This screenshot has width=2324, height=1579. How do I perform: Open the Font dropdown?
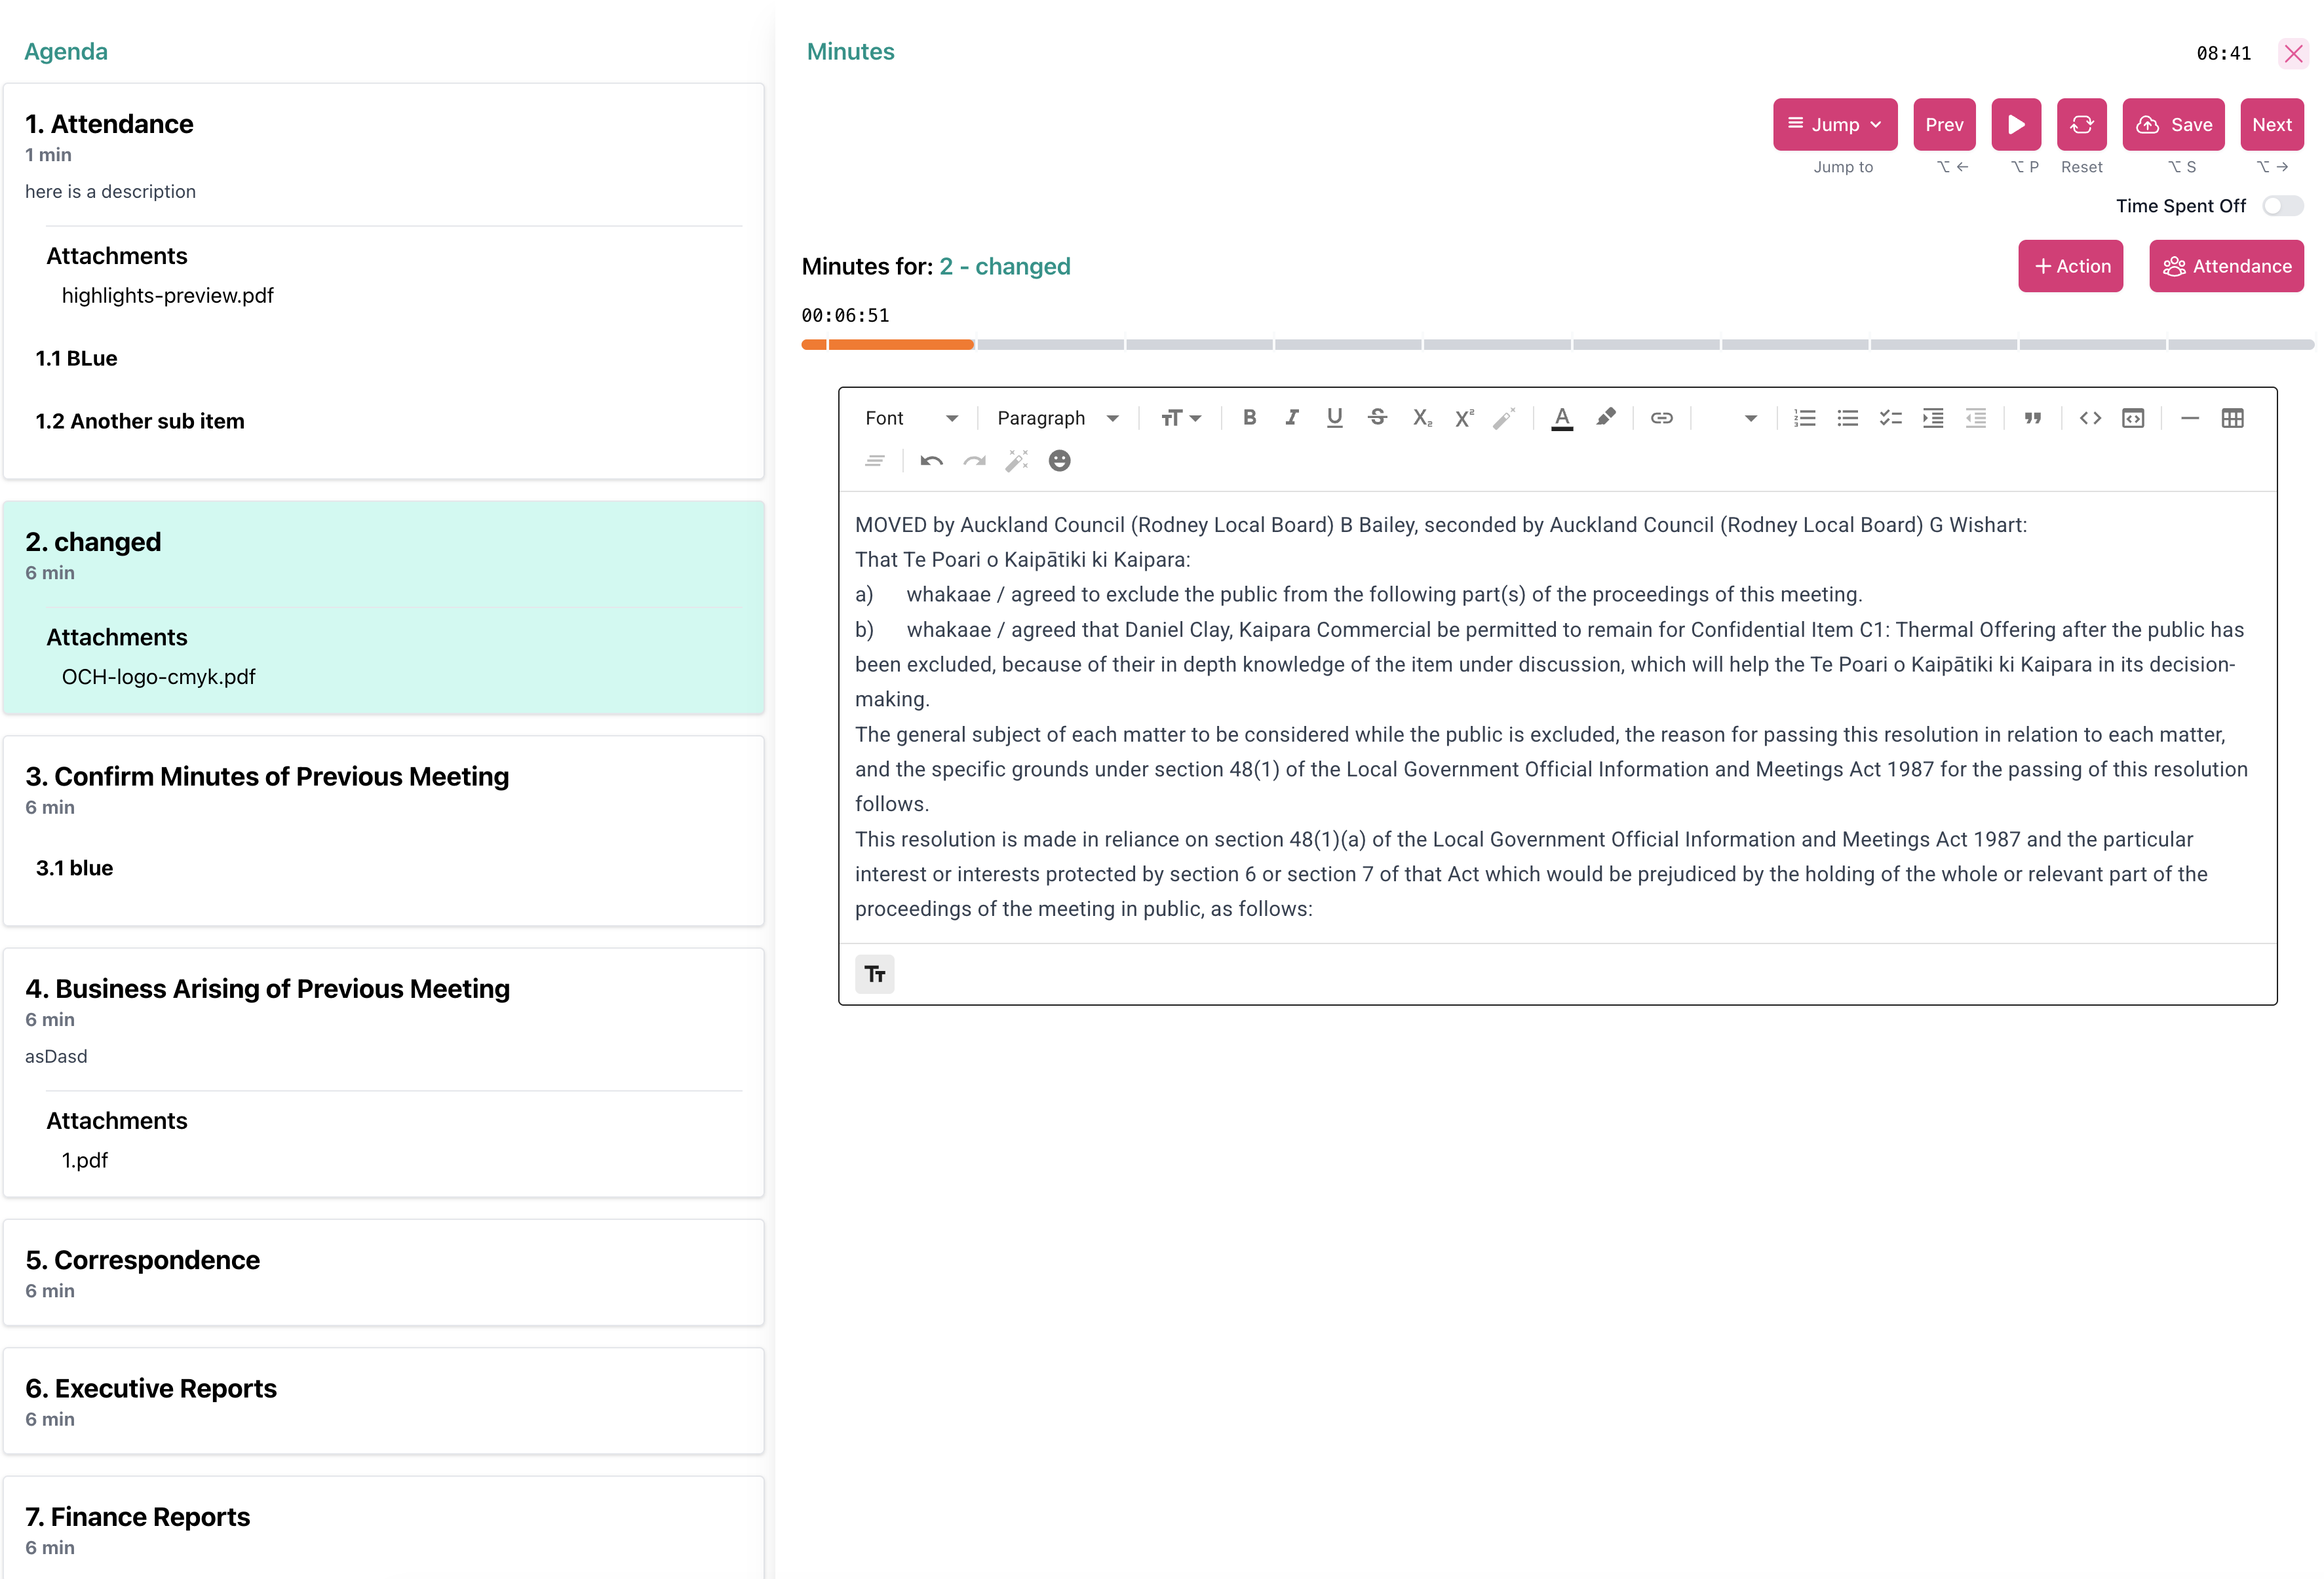coord(910,418)
